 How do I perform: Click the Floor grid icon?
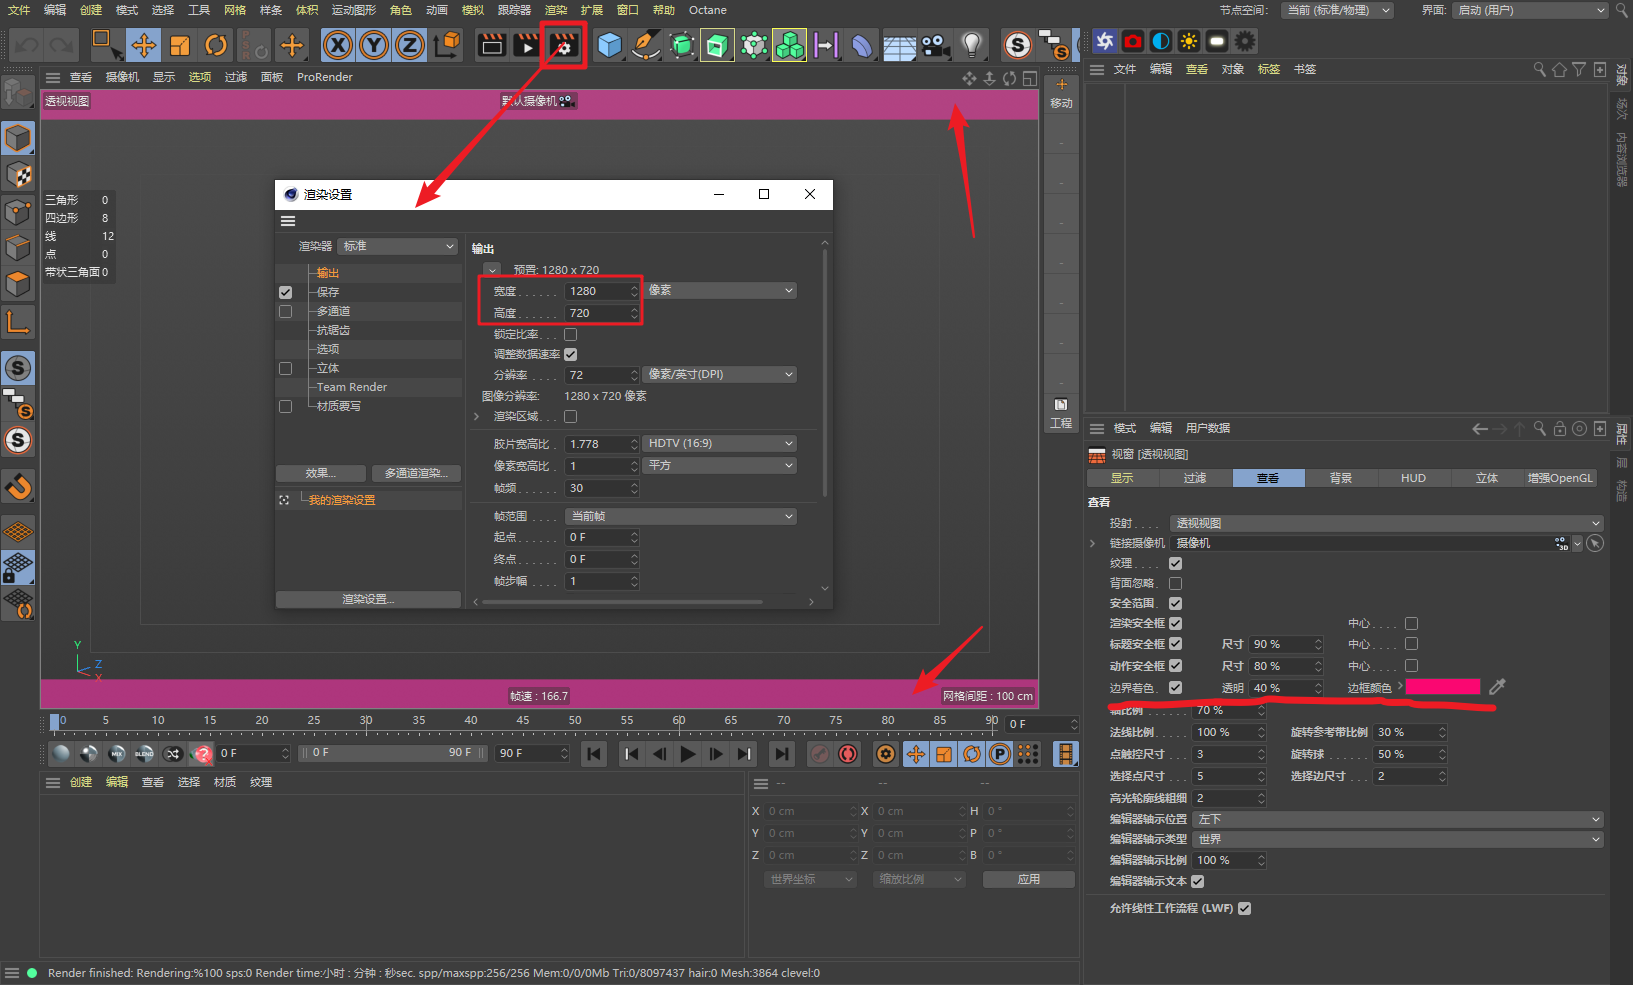point(898,45)
